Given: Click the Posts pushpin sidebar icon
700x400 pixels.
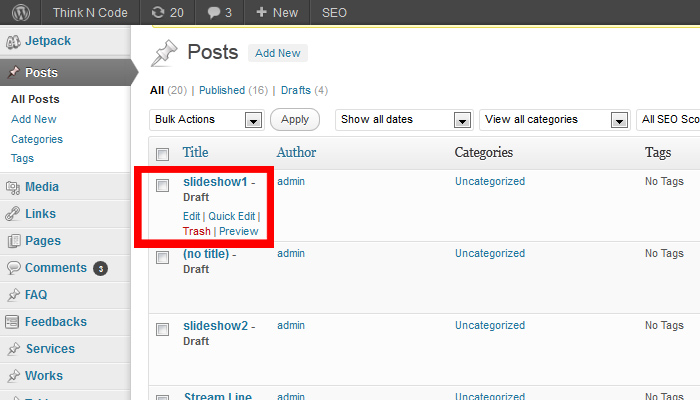Looking at the screenshot, I should click(x=14, y=71).
